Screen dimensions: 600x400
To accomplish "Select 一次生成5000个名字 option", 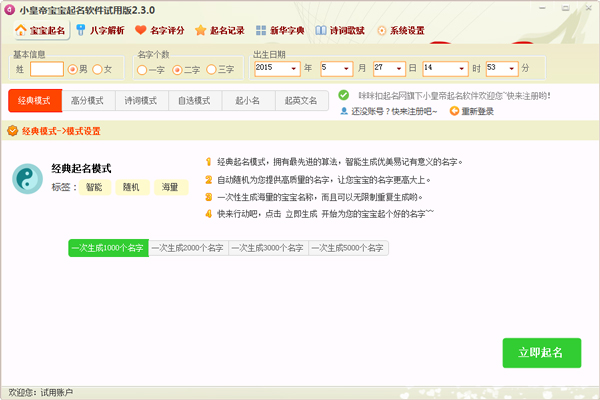I will [x=348, y=248].
